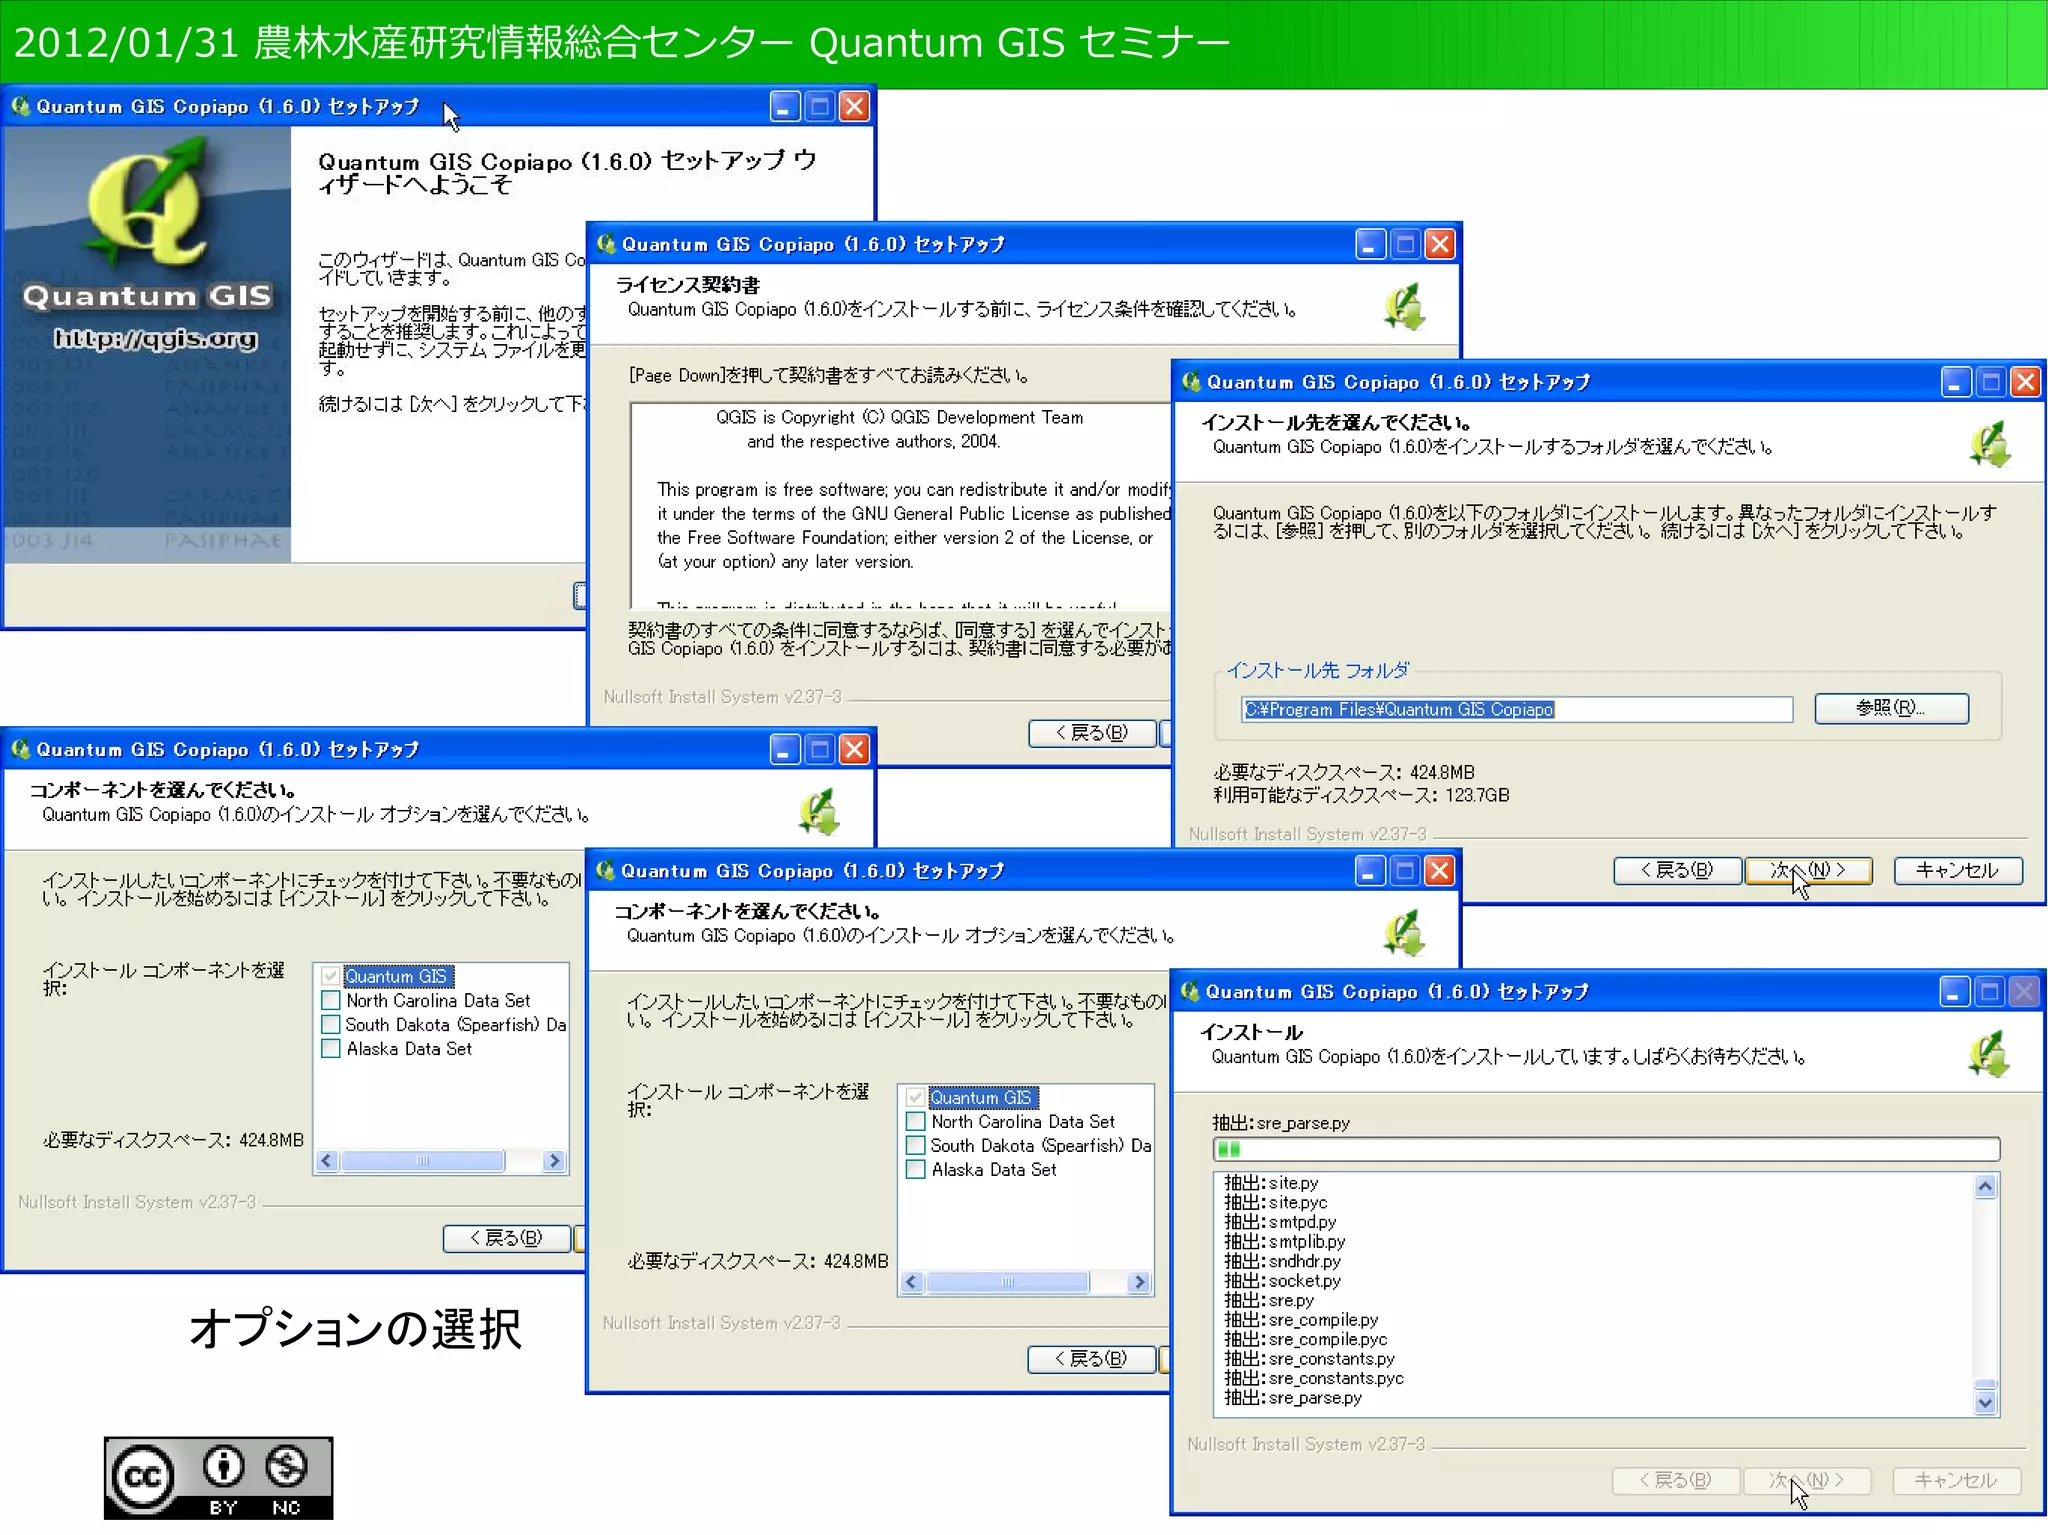Check Alaska Data Set in the lower-left components window

(331, 1048)
